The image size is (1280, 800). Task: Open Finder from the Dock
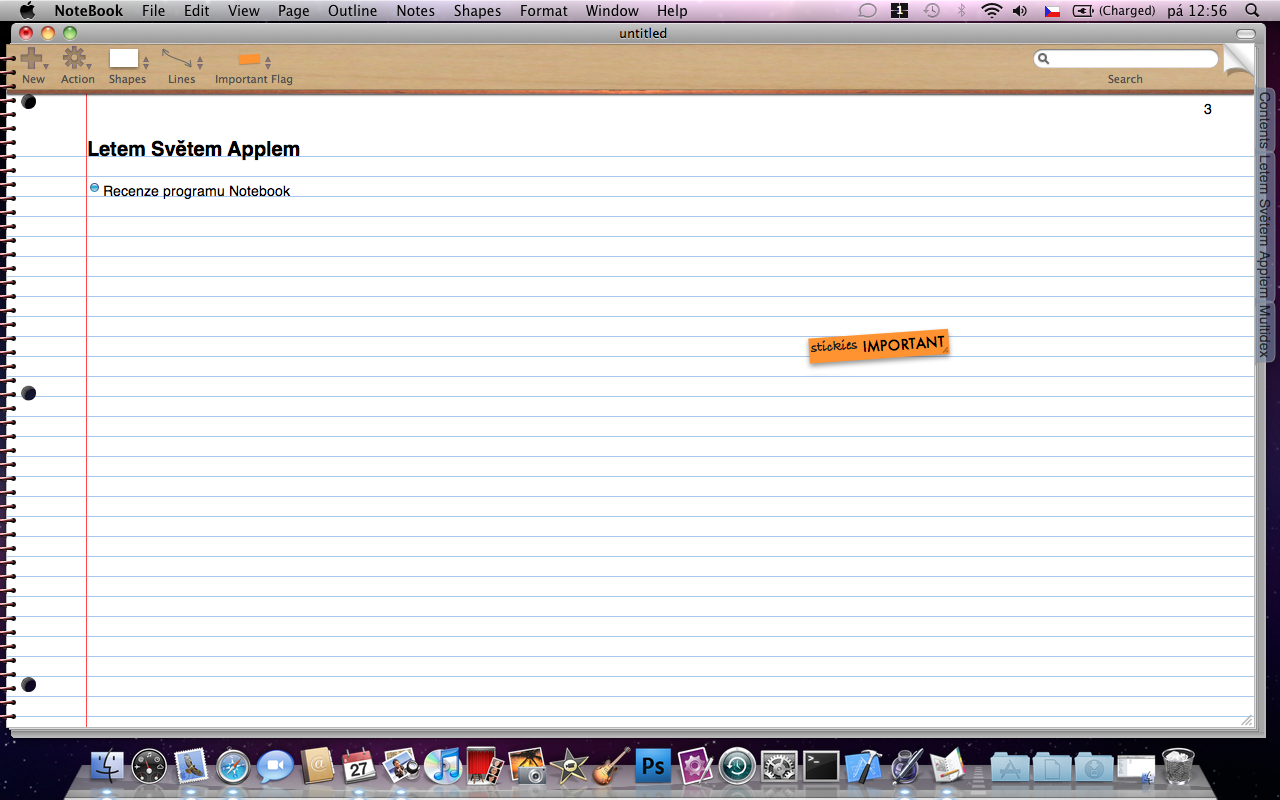[107, 767]
